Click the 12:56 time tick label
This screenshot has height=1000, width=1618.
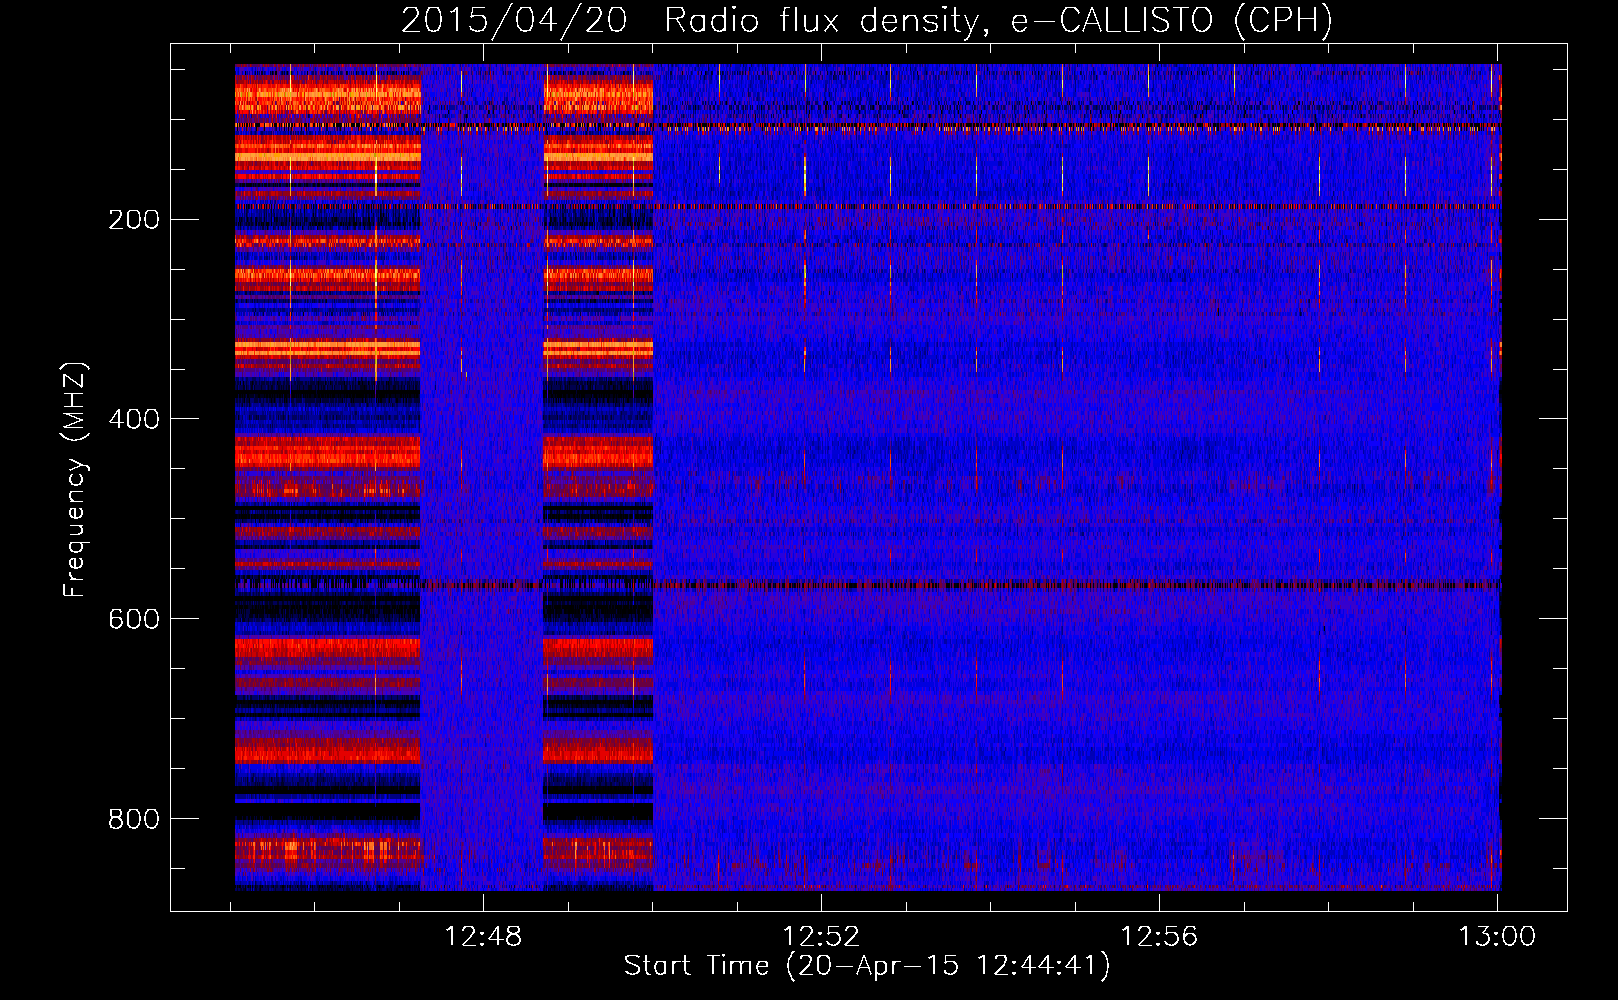click(1159, 937)
